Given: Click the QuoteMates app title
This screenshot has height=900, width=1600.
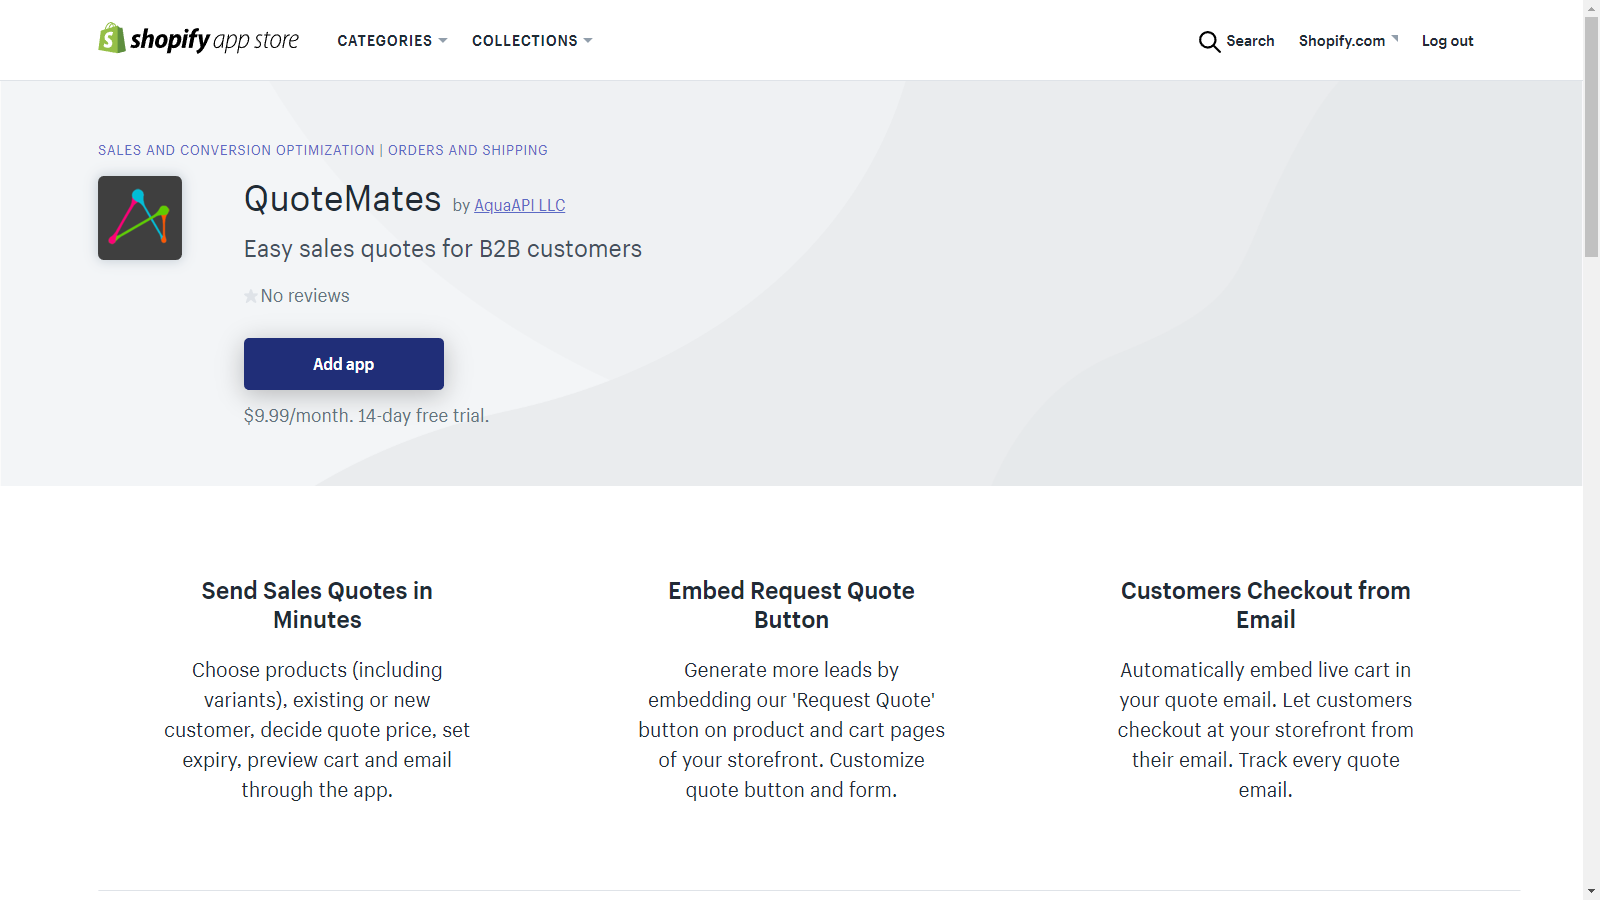Looking at the screenshot, I should 342,199.
